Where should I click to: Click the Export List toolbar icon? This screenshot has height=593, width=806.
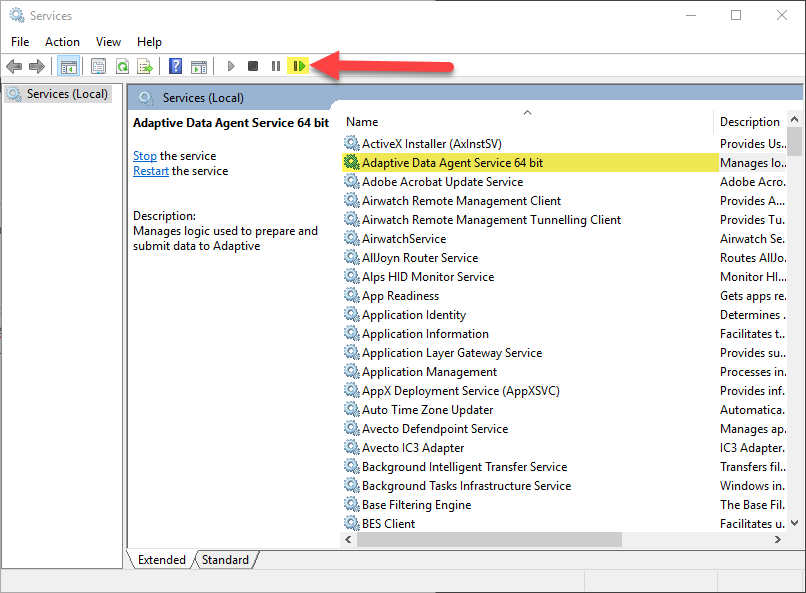point(145,66)
